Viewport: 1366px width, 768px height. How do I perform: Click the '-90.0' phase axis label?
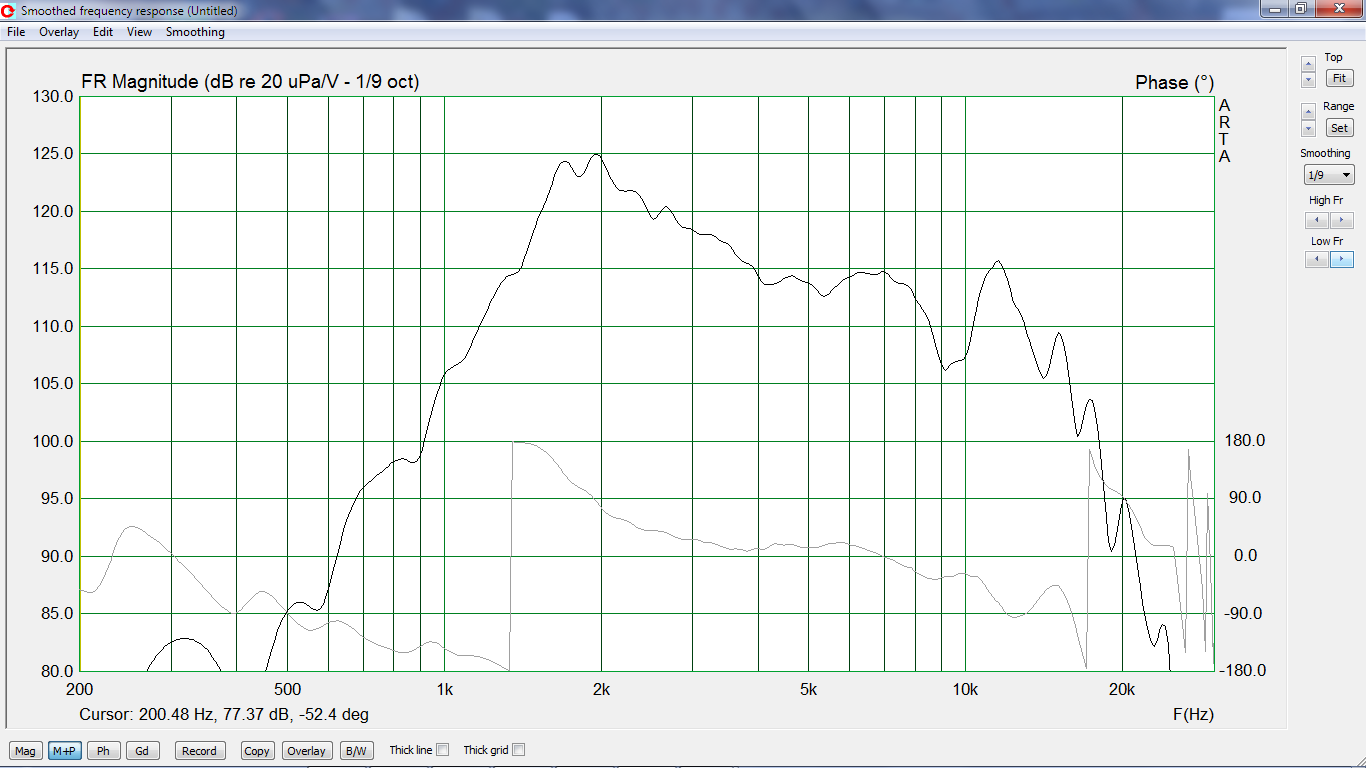pos(1244,614)
